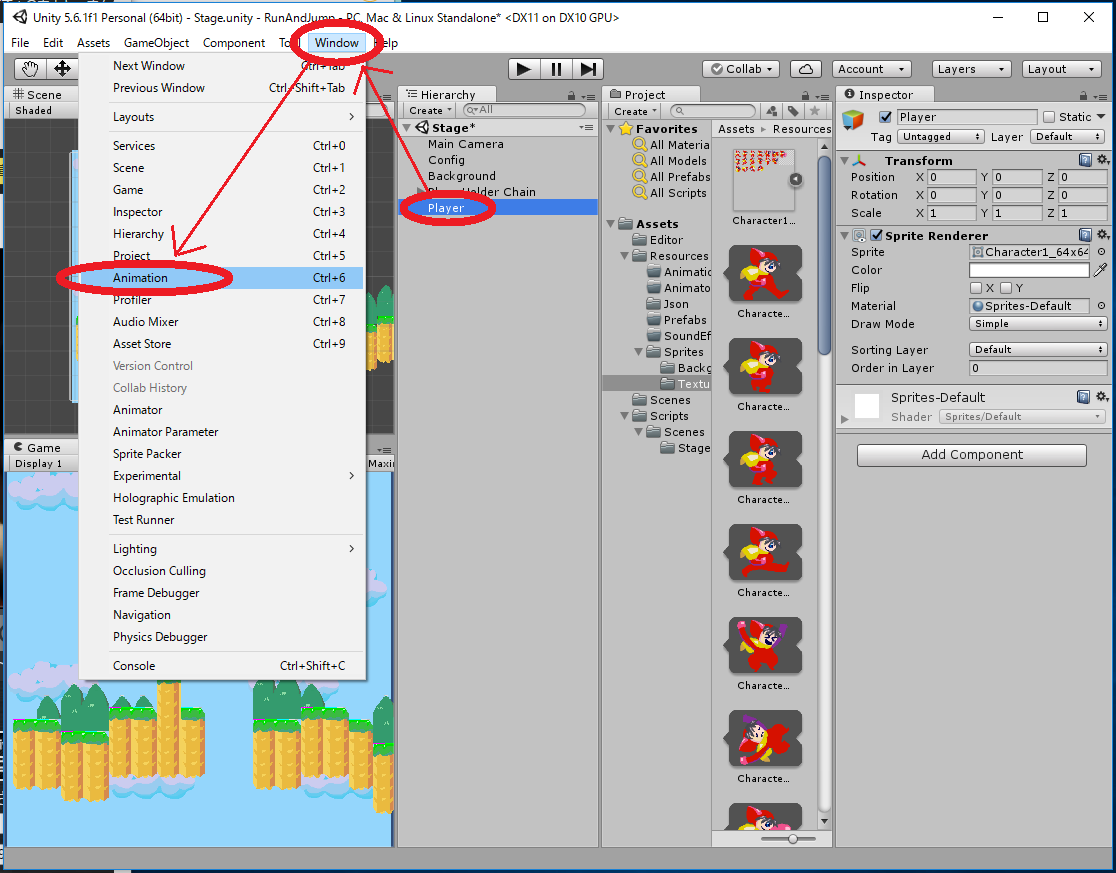Select Background object in Hierarchy
This screenshot has height=873, width=1116.
tap(462, 176)
